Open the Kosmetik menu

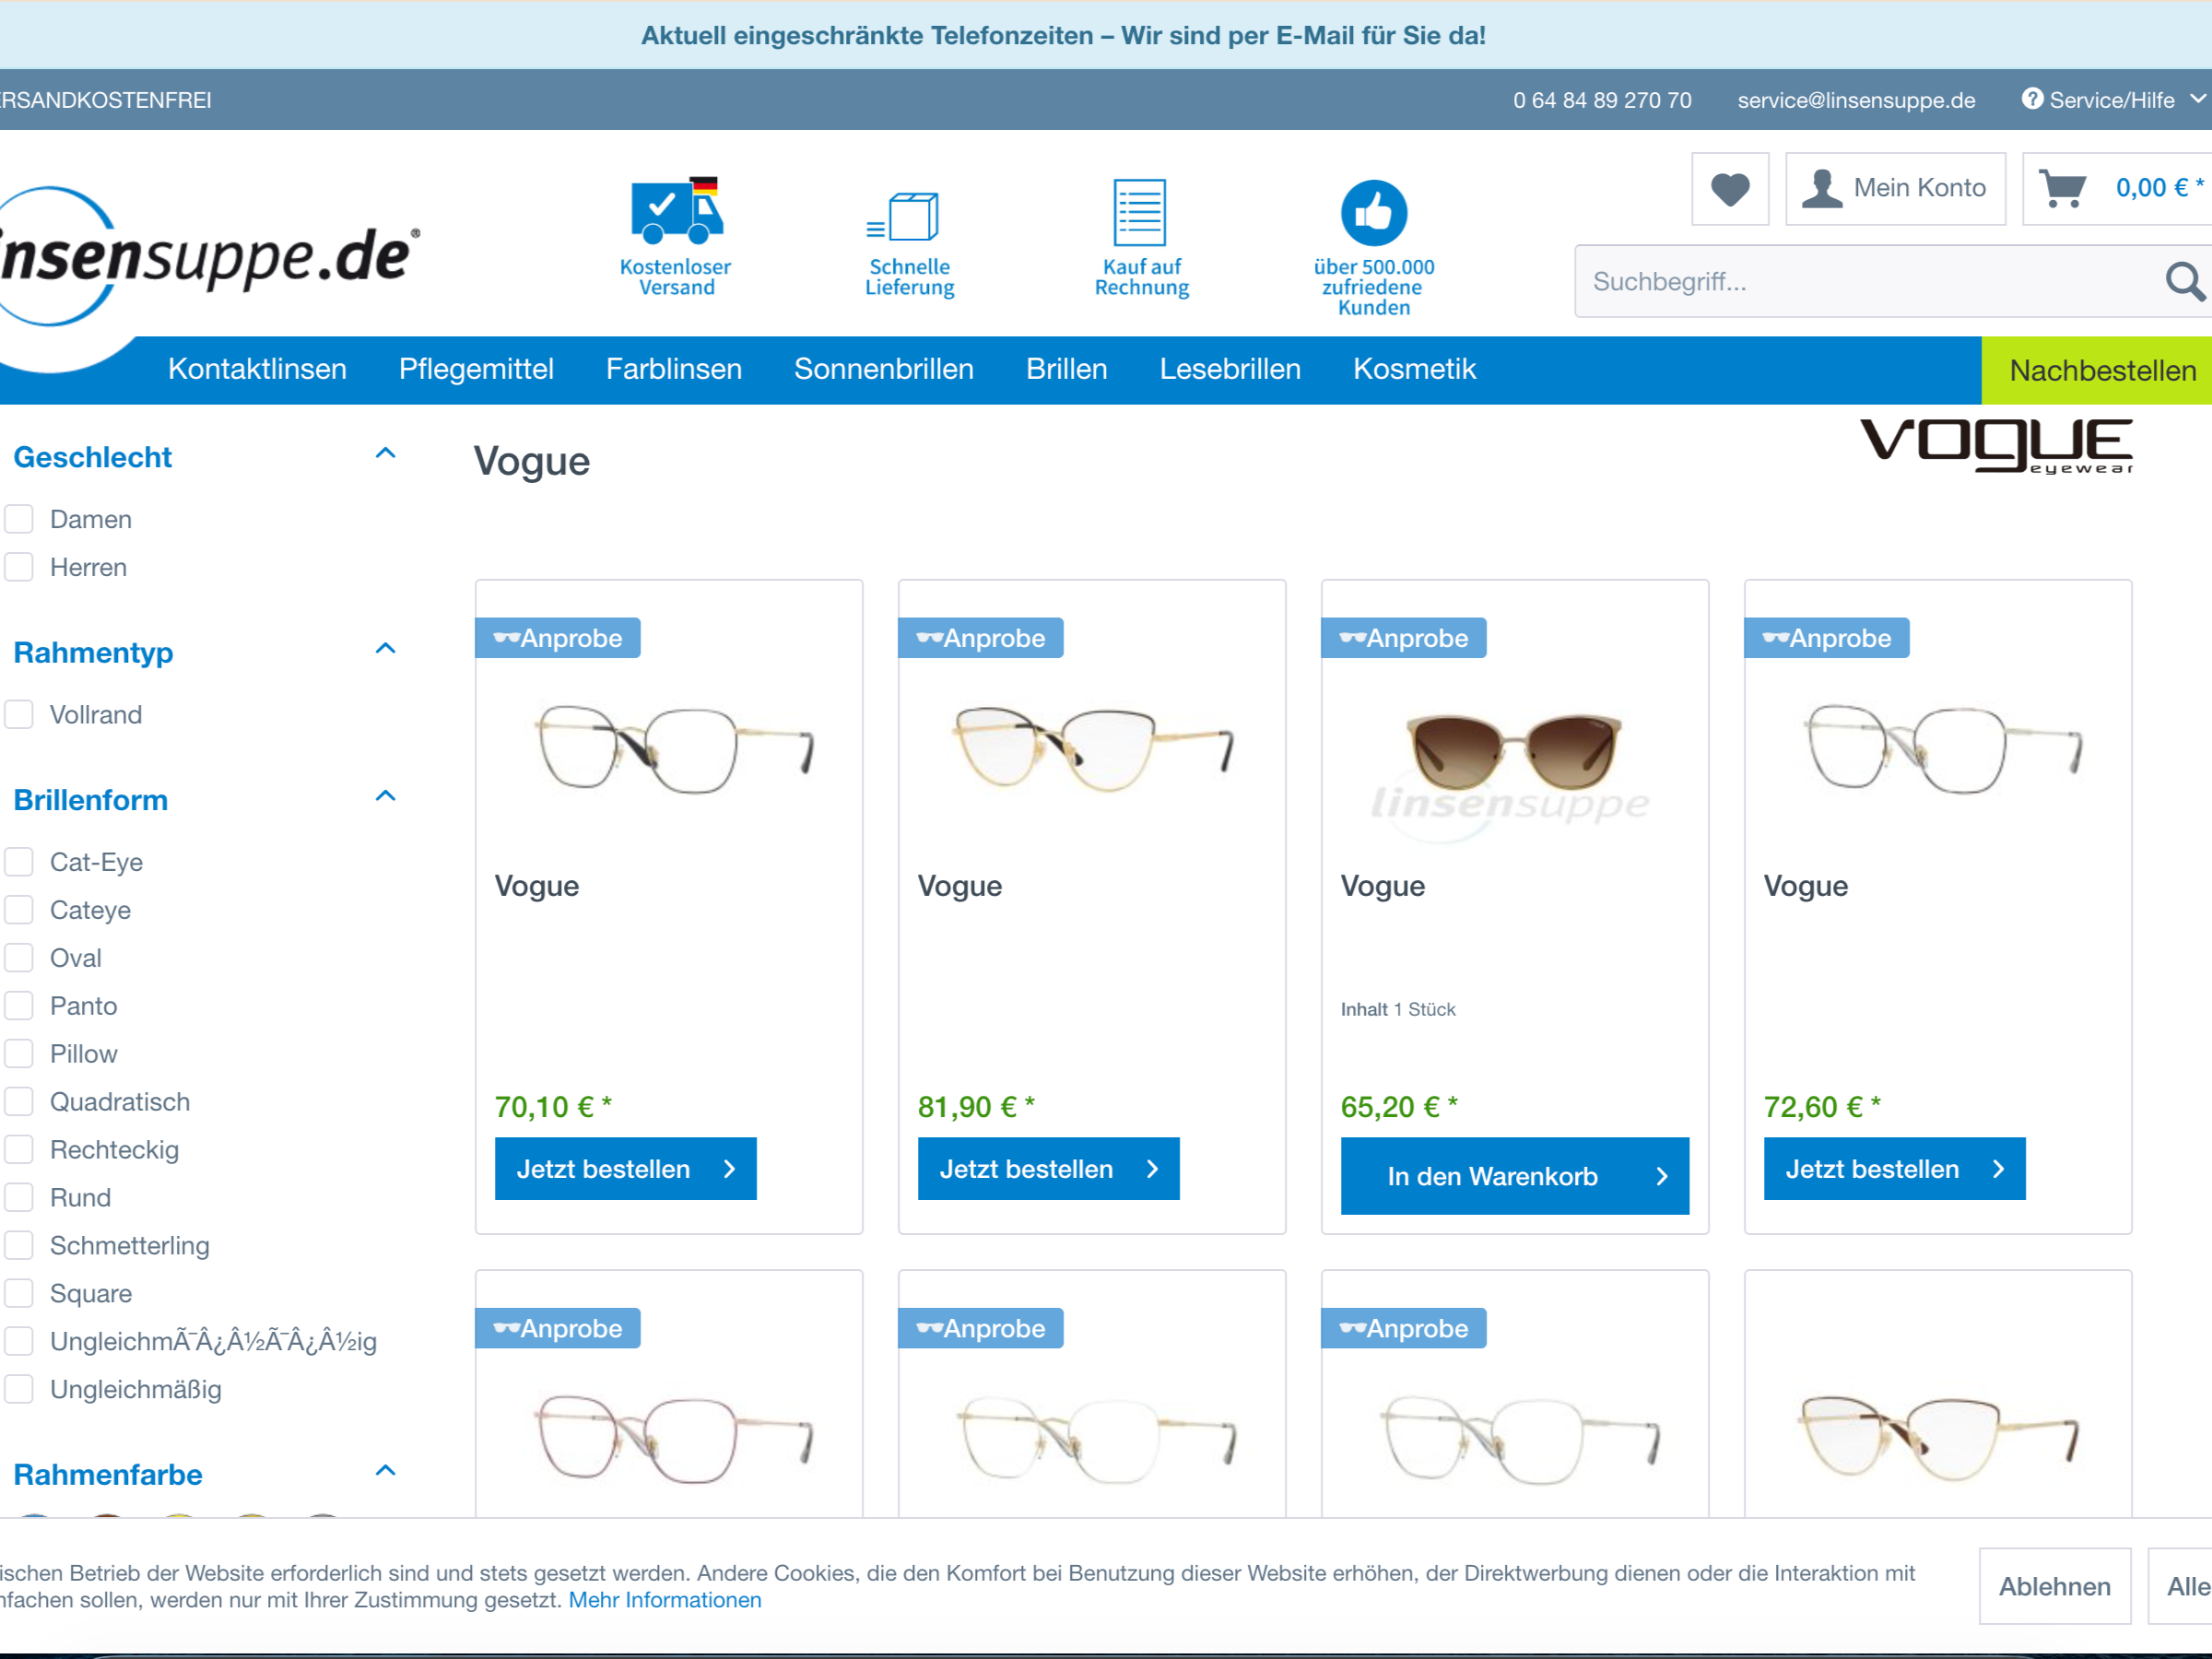click(1414, 369)
